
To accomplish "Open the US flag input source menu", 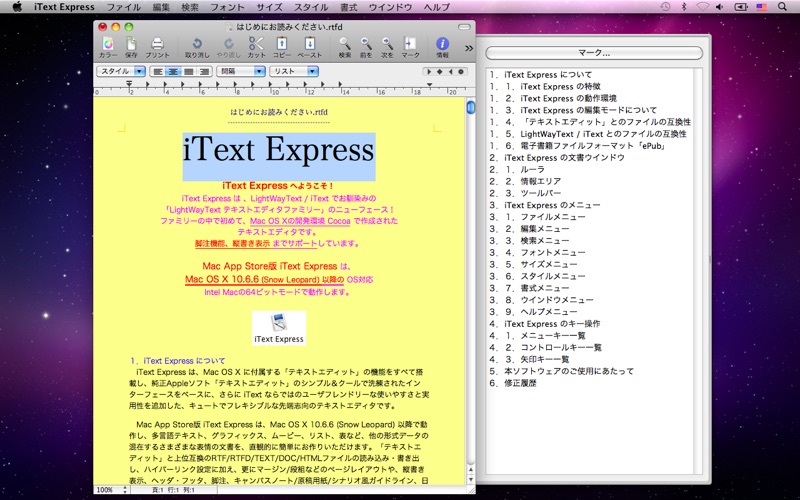I will pos(761,7).
